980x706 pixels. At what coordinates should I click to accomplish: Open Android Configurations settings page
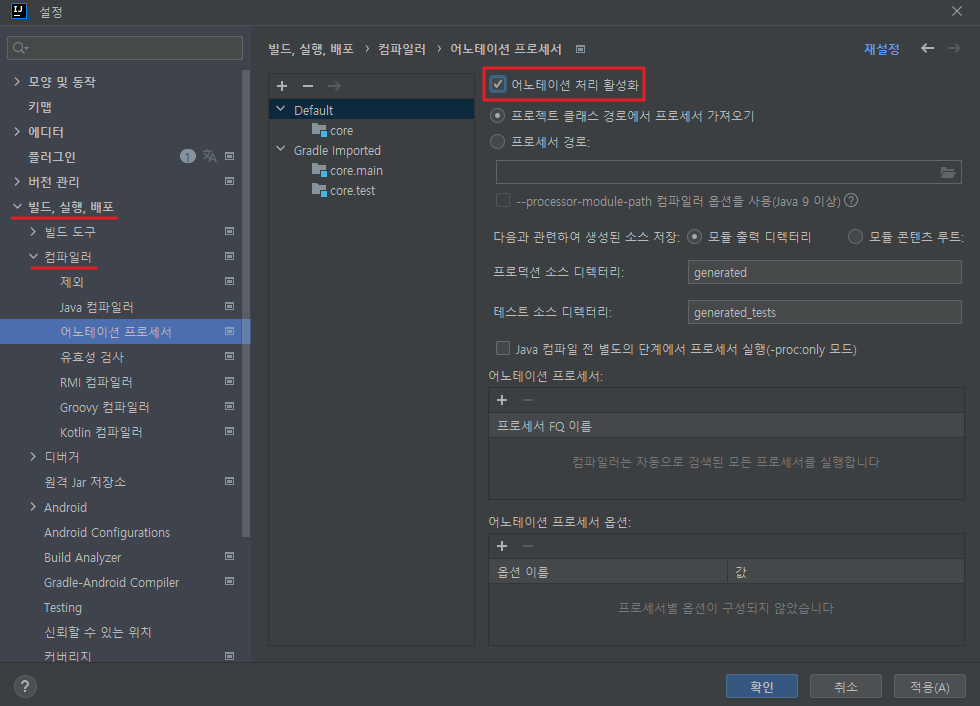click(x=107, y=532)
